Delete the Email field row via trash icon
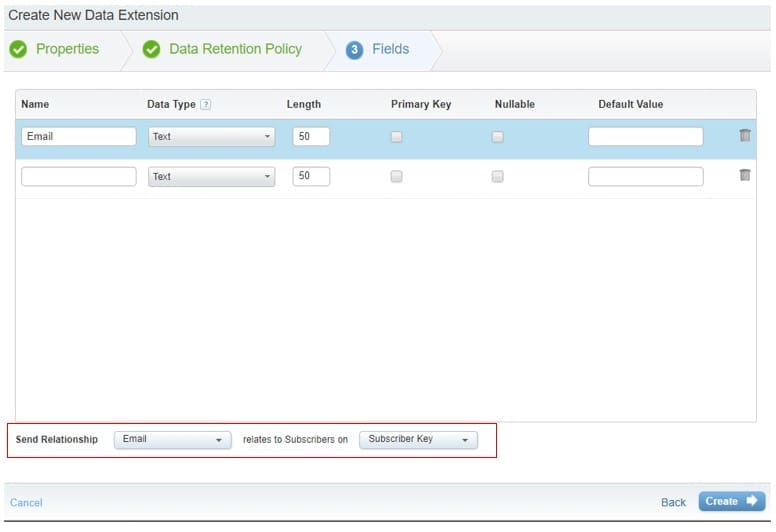This screenshot has width=776, height=532. pos(745,136)
